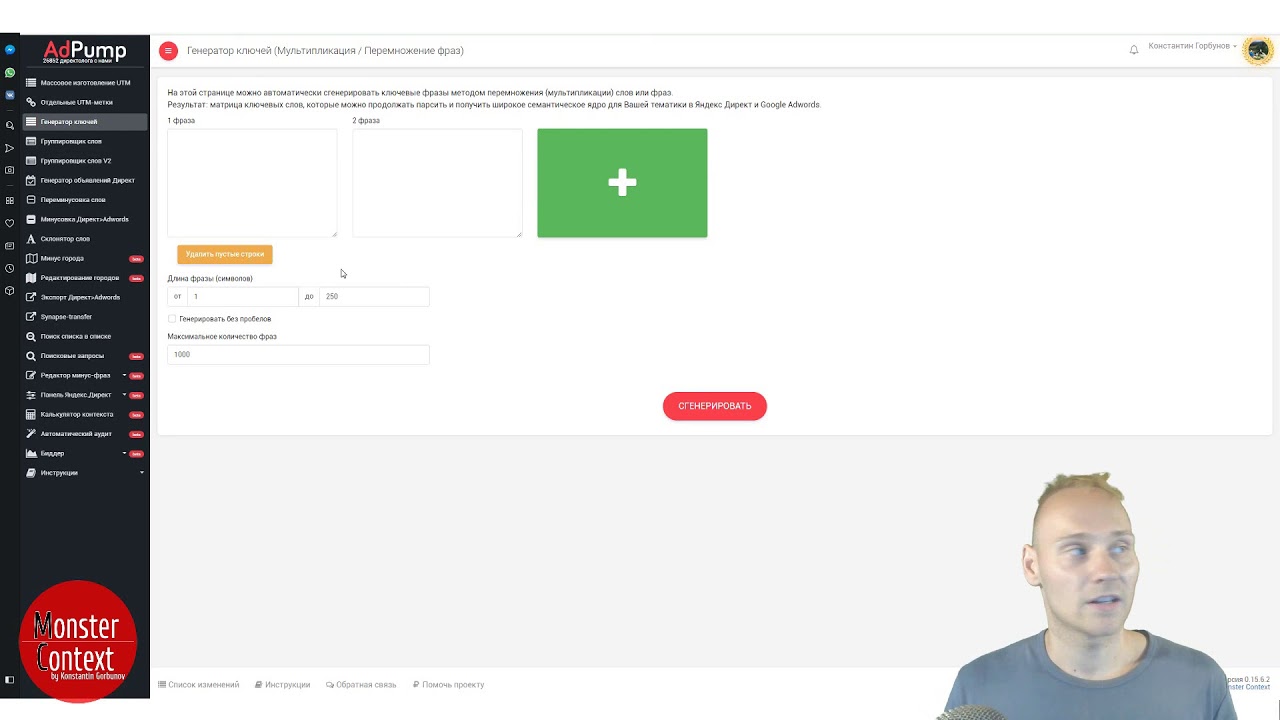Image resolution: width=1280 pixels, height=720 pixels.
Task: Open the notifications bell
Action: click(x=1134, y=50)
